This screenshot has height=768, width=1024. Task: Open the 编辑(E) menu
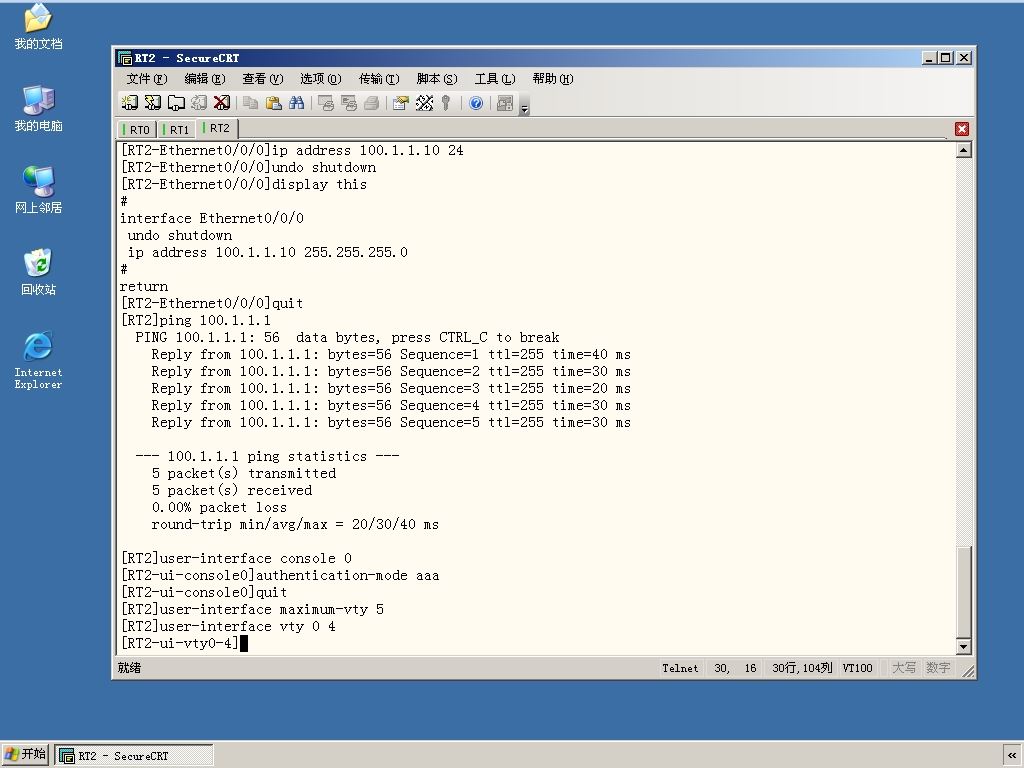coord(204,79)
